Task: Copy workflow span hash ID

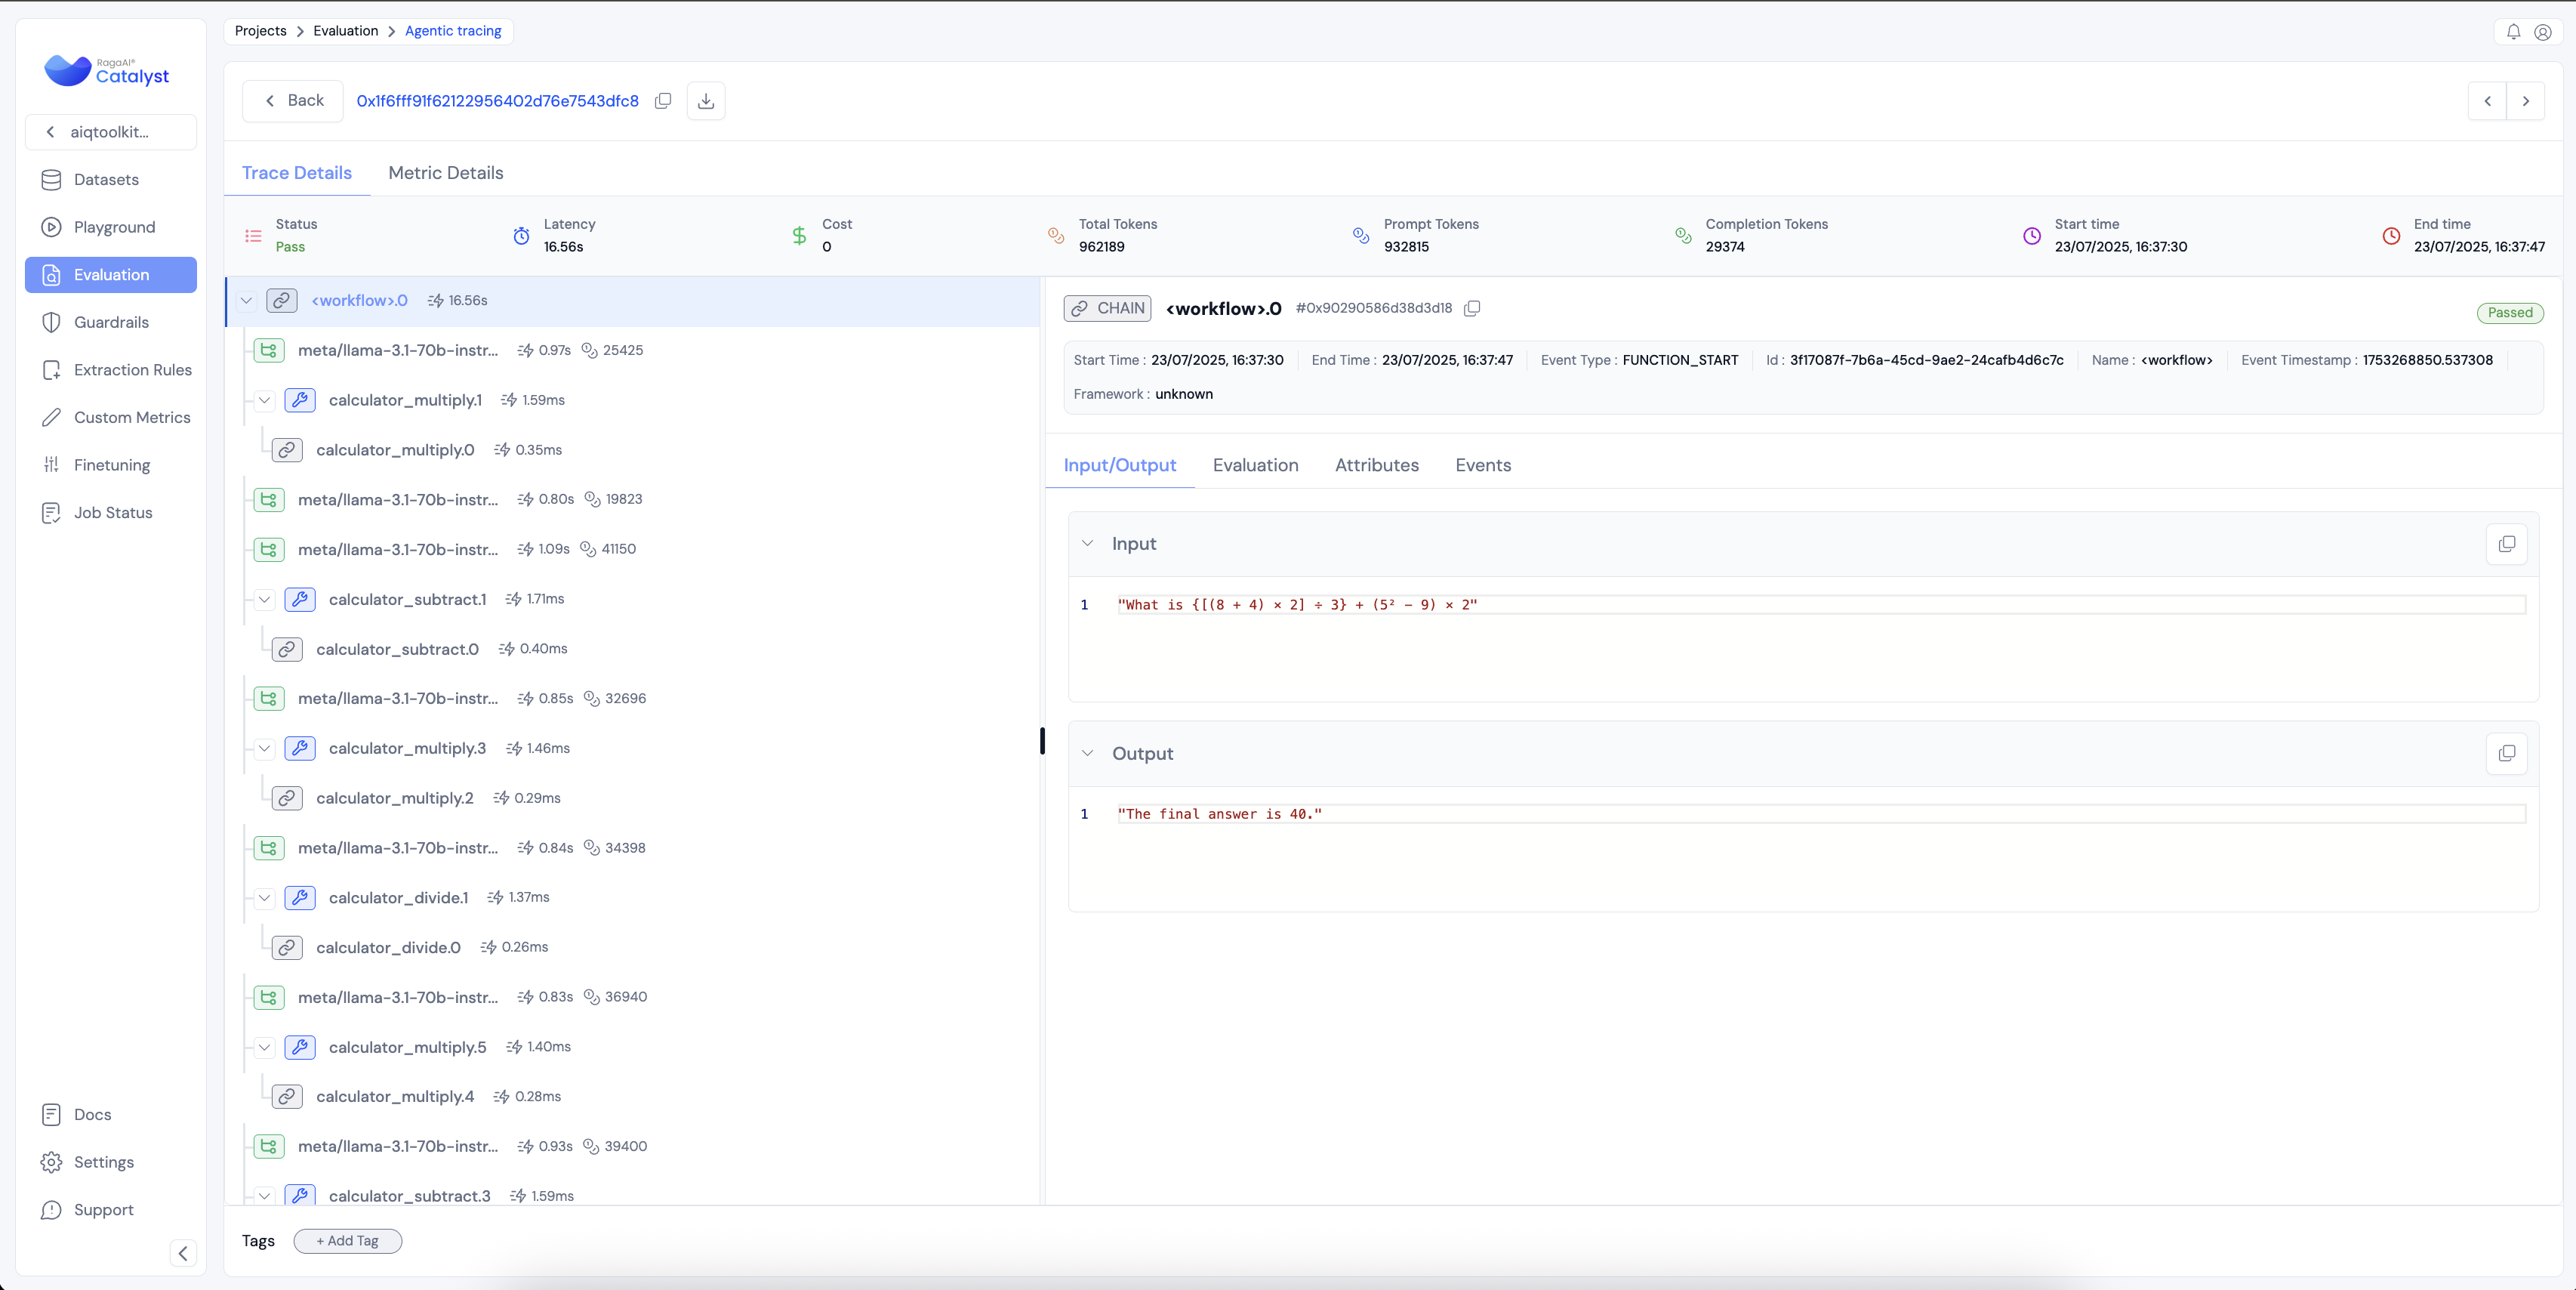Action: pyautogui.click(x=1472, y=309)
